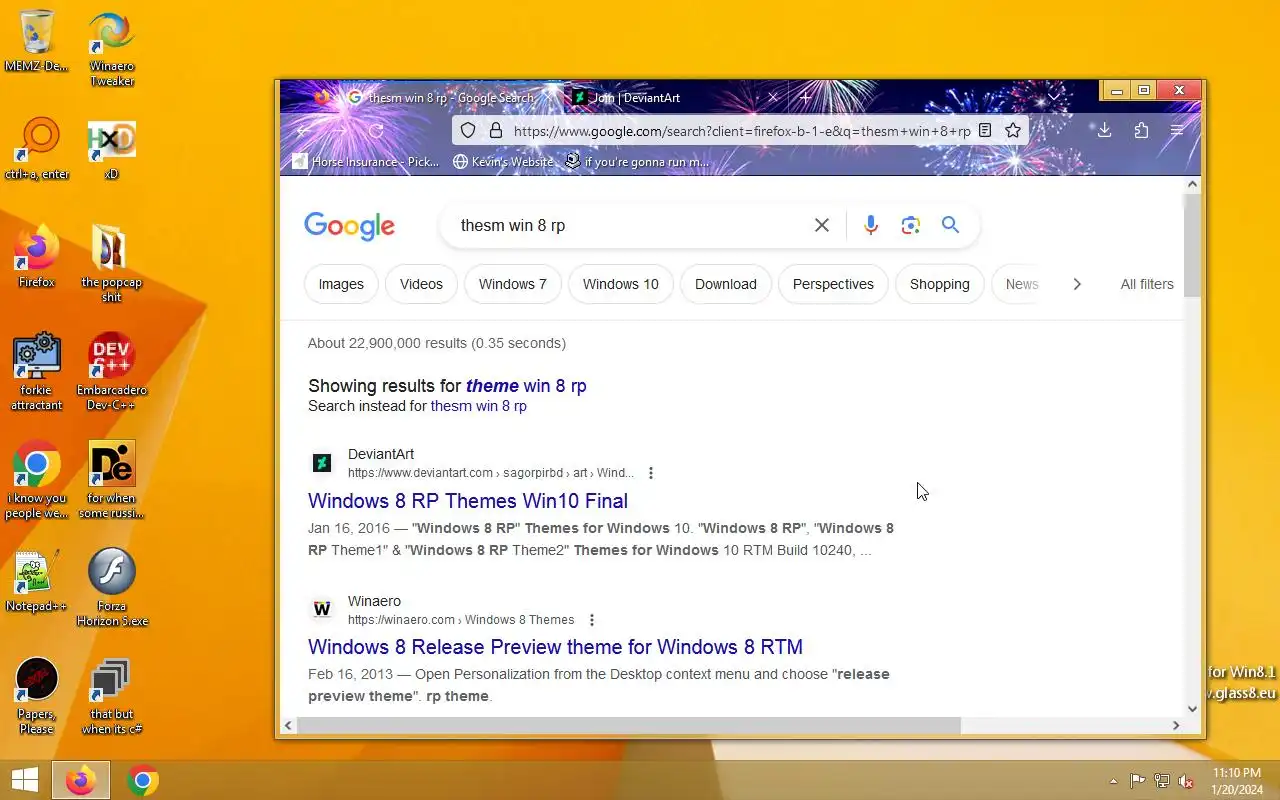Open the HxD desktop shortcut
The height and width of the screenshot is (800, 1280).
[112, 149]
